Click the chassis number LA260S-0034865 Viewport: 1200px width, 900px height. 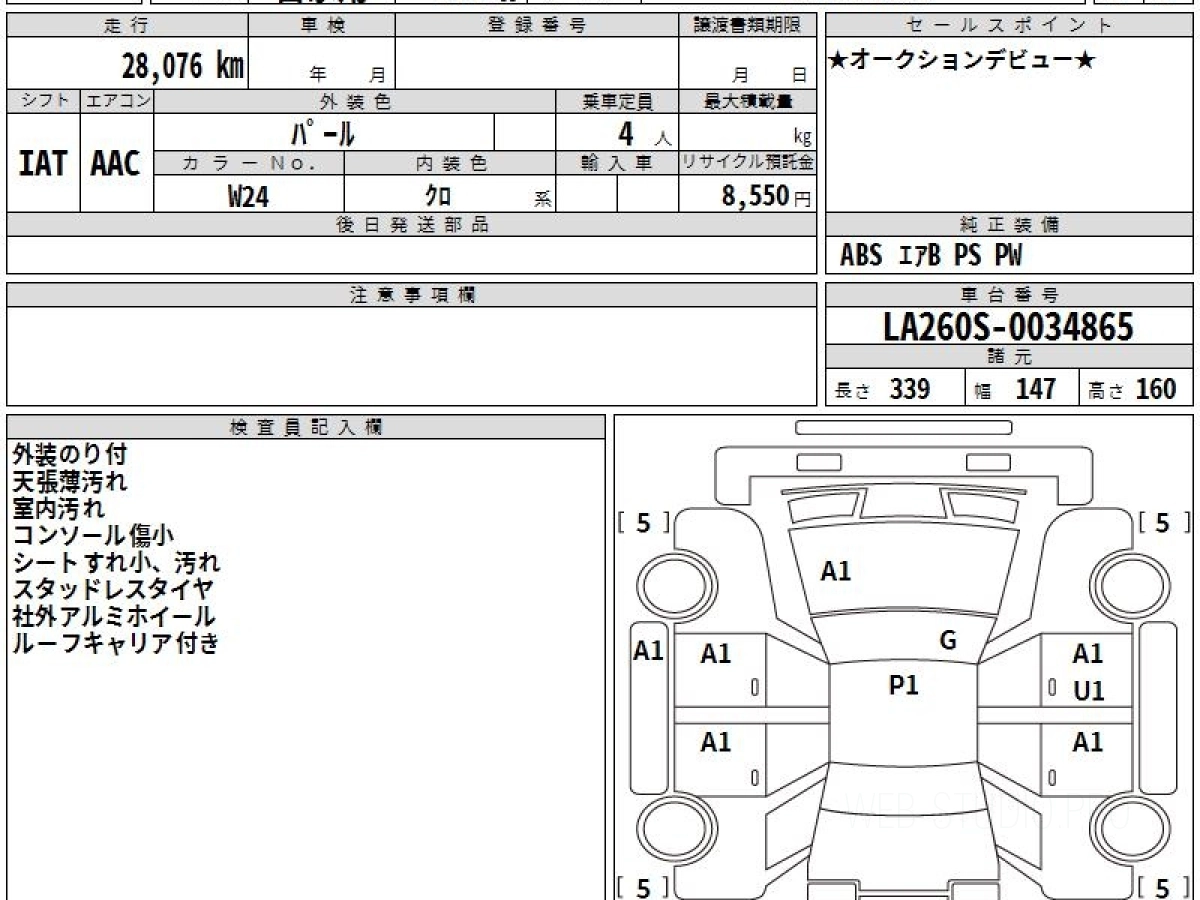(x=1008, y=327)
